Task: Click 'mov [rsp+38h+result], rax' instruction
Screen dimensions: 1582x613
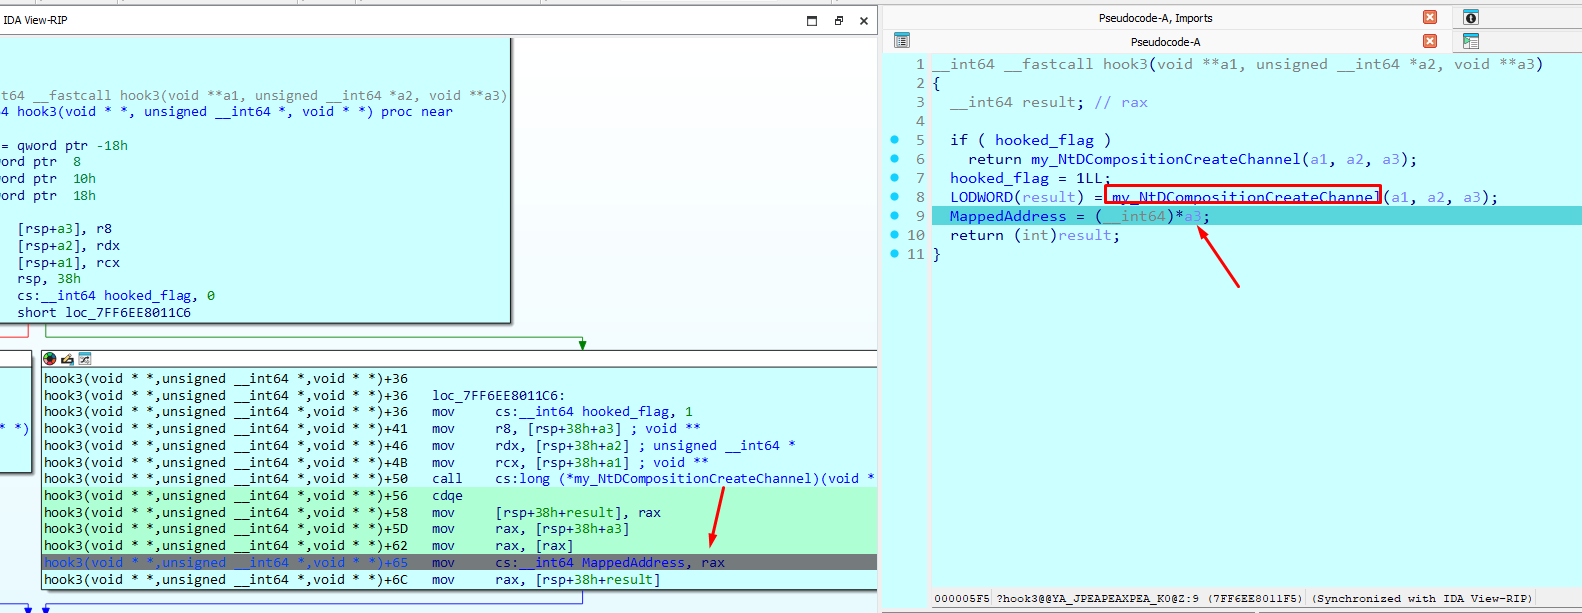Action: click(546, 513)
